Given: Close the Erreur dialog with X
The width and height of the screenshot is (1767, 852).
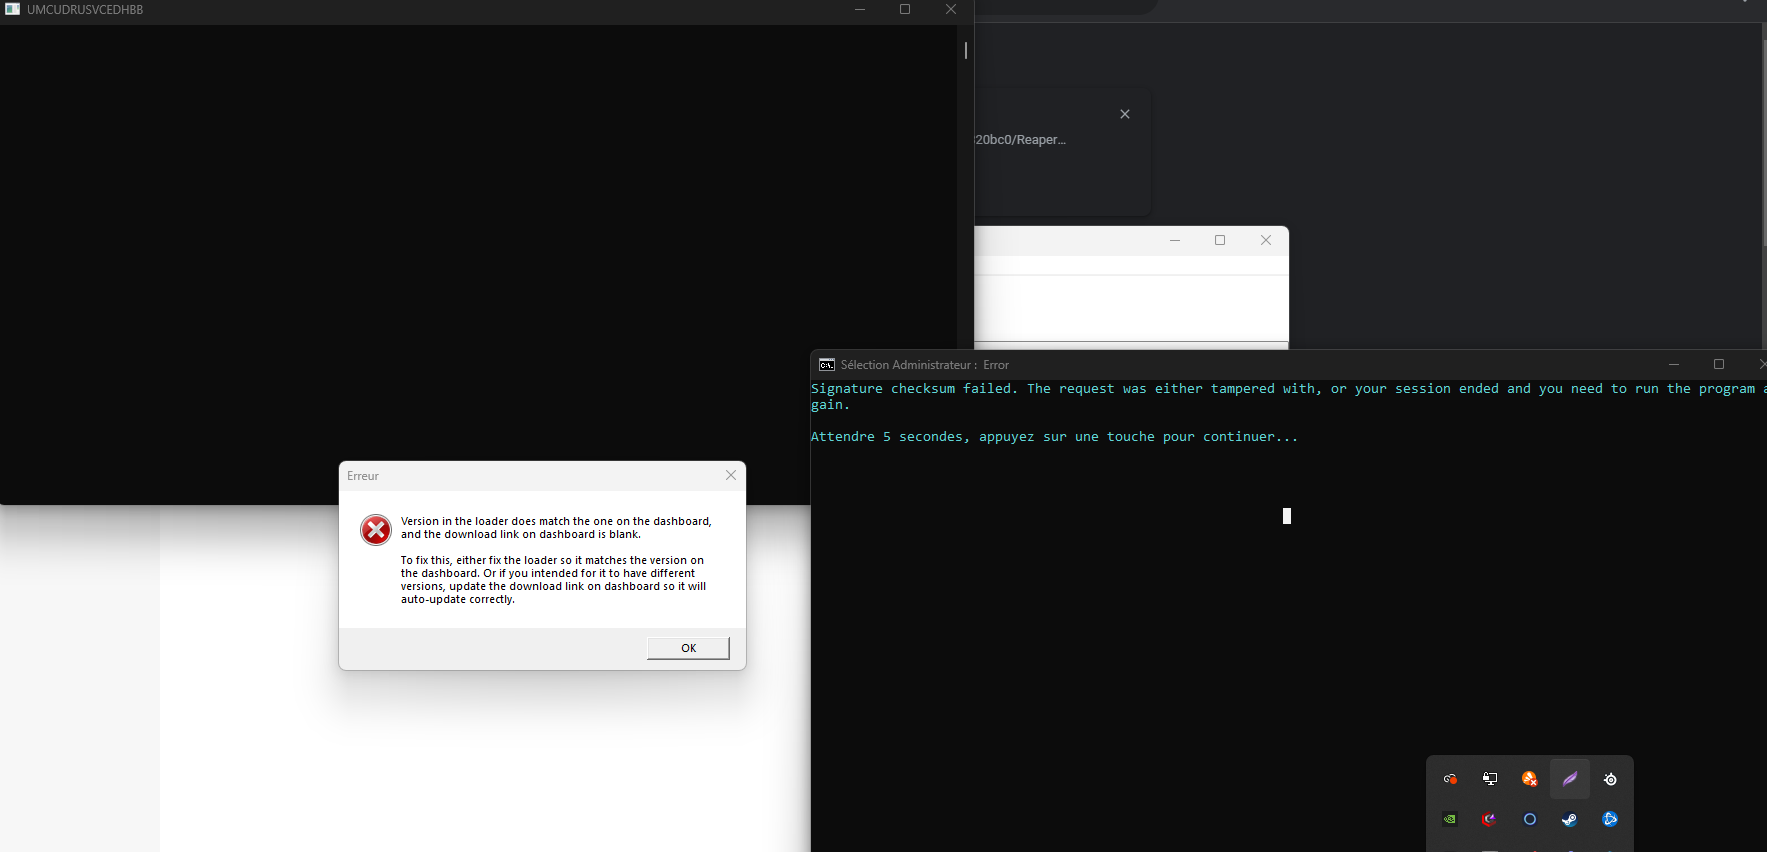Looking at the screenshot, I should pos(731,475).
